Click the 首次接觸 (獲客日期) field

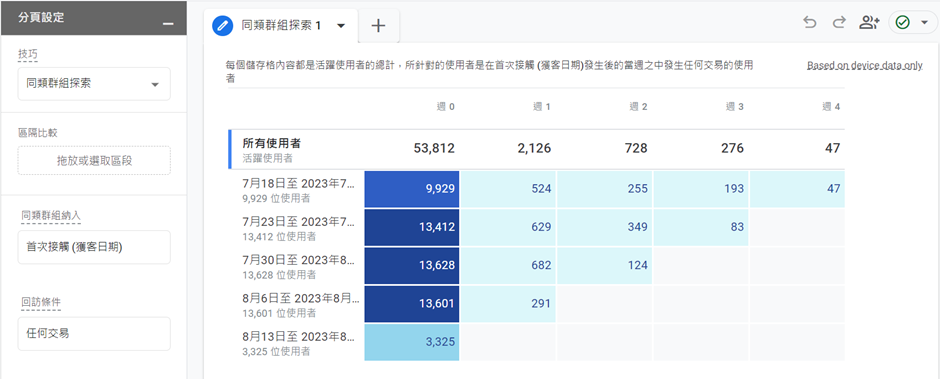(94, 247)
